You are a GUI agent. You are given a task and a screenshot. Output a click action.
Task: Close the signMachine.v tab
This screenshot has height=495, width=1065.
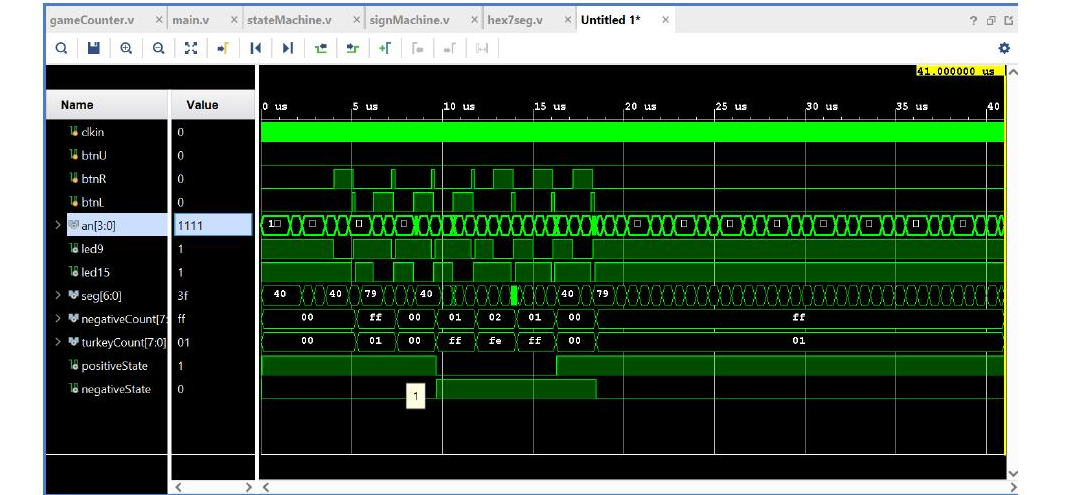(x=473, y=20)
